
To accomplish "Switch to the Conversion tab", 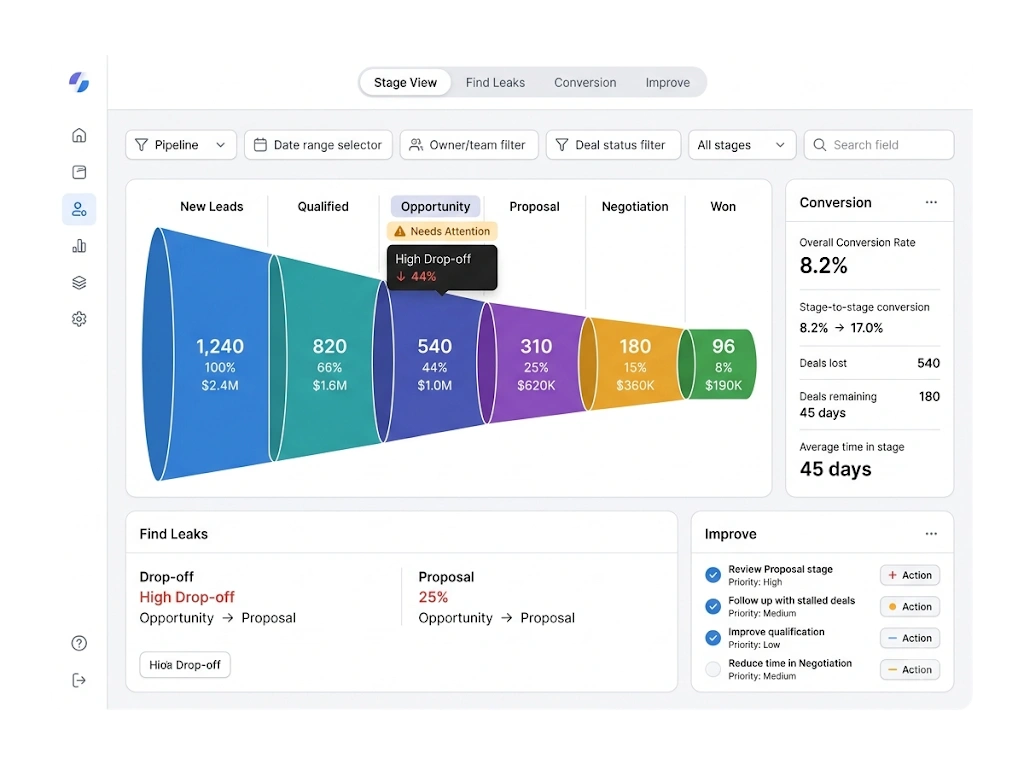I will tap(585, 83).
